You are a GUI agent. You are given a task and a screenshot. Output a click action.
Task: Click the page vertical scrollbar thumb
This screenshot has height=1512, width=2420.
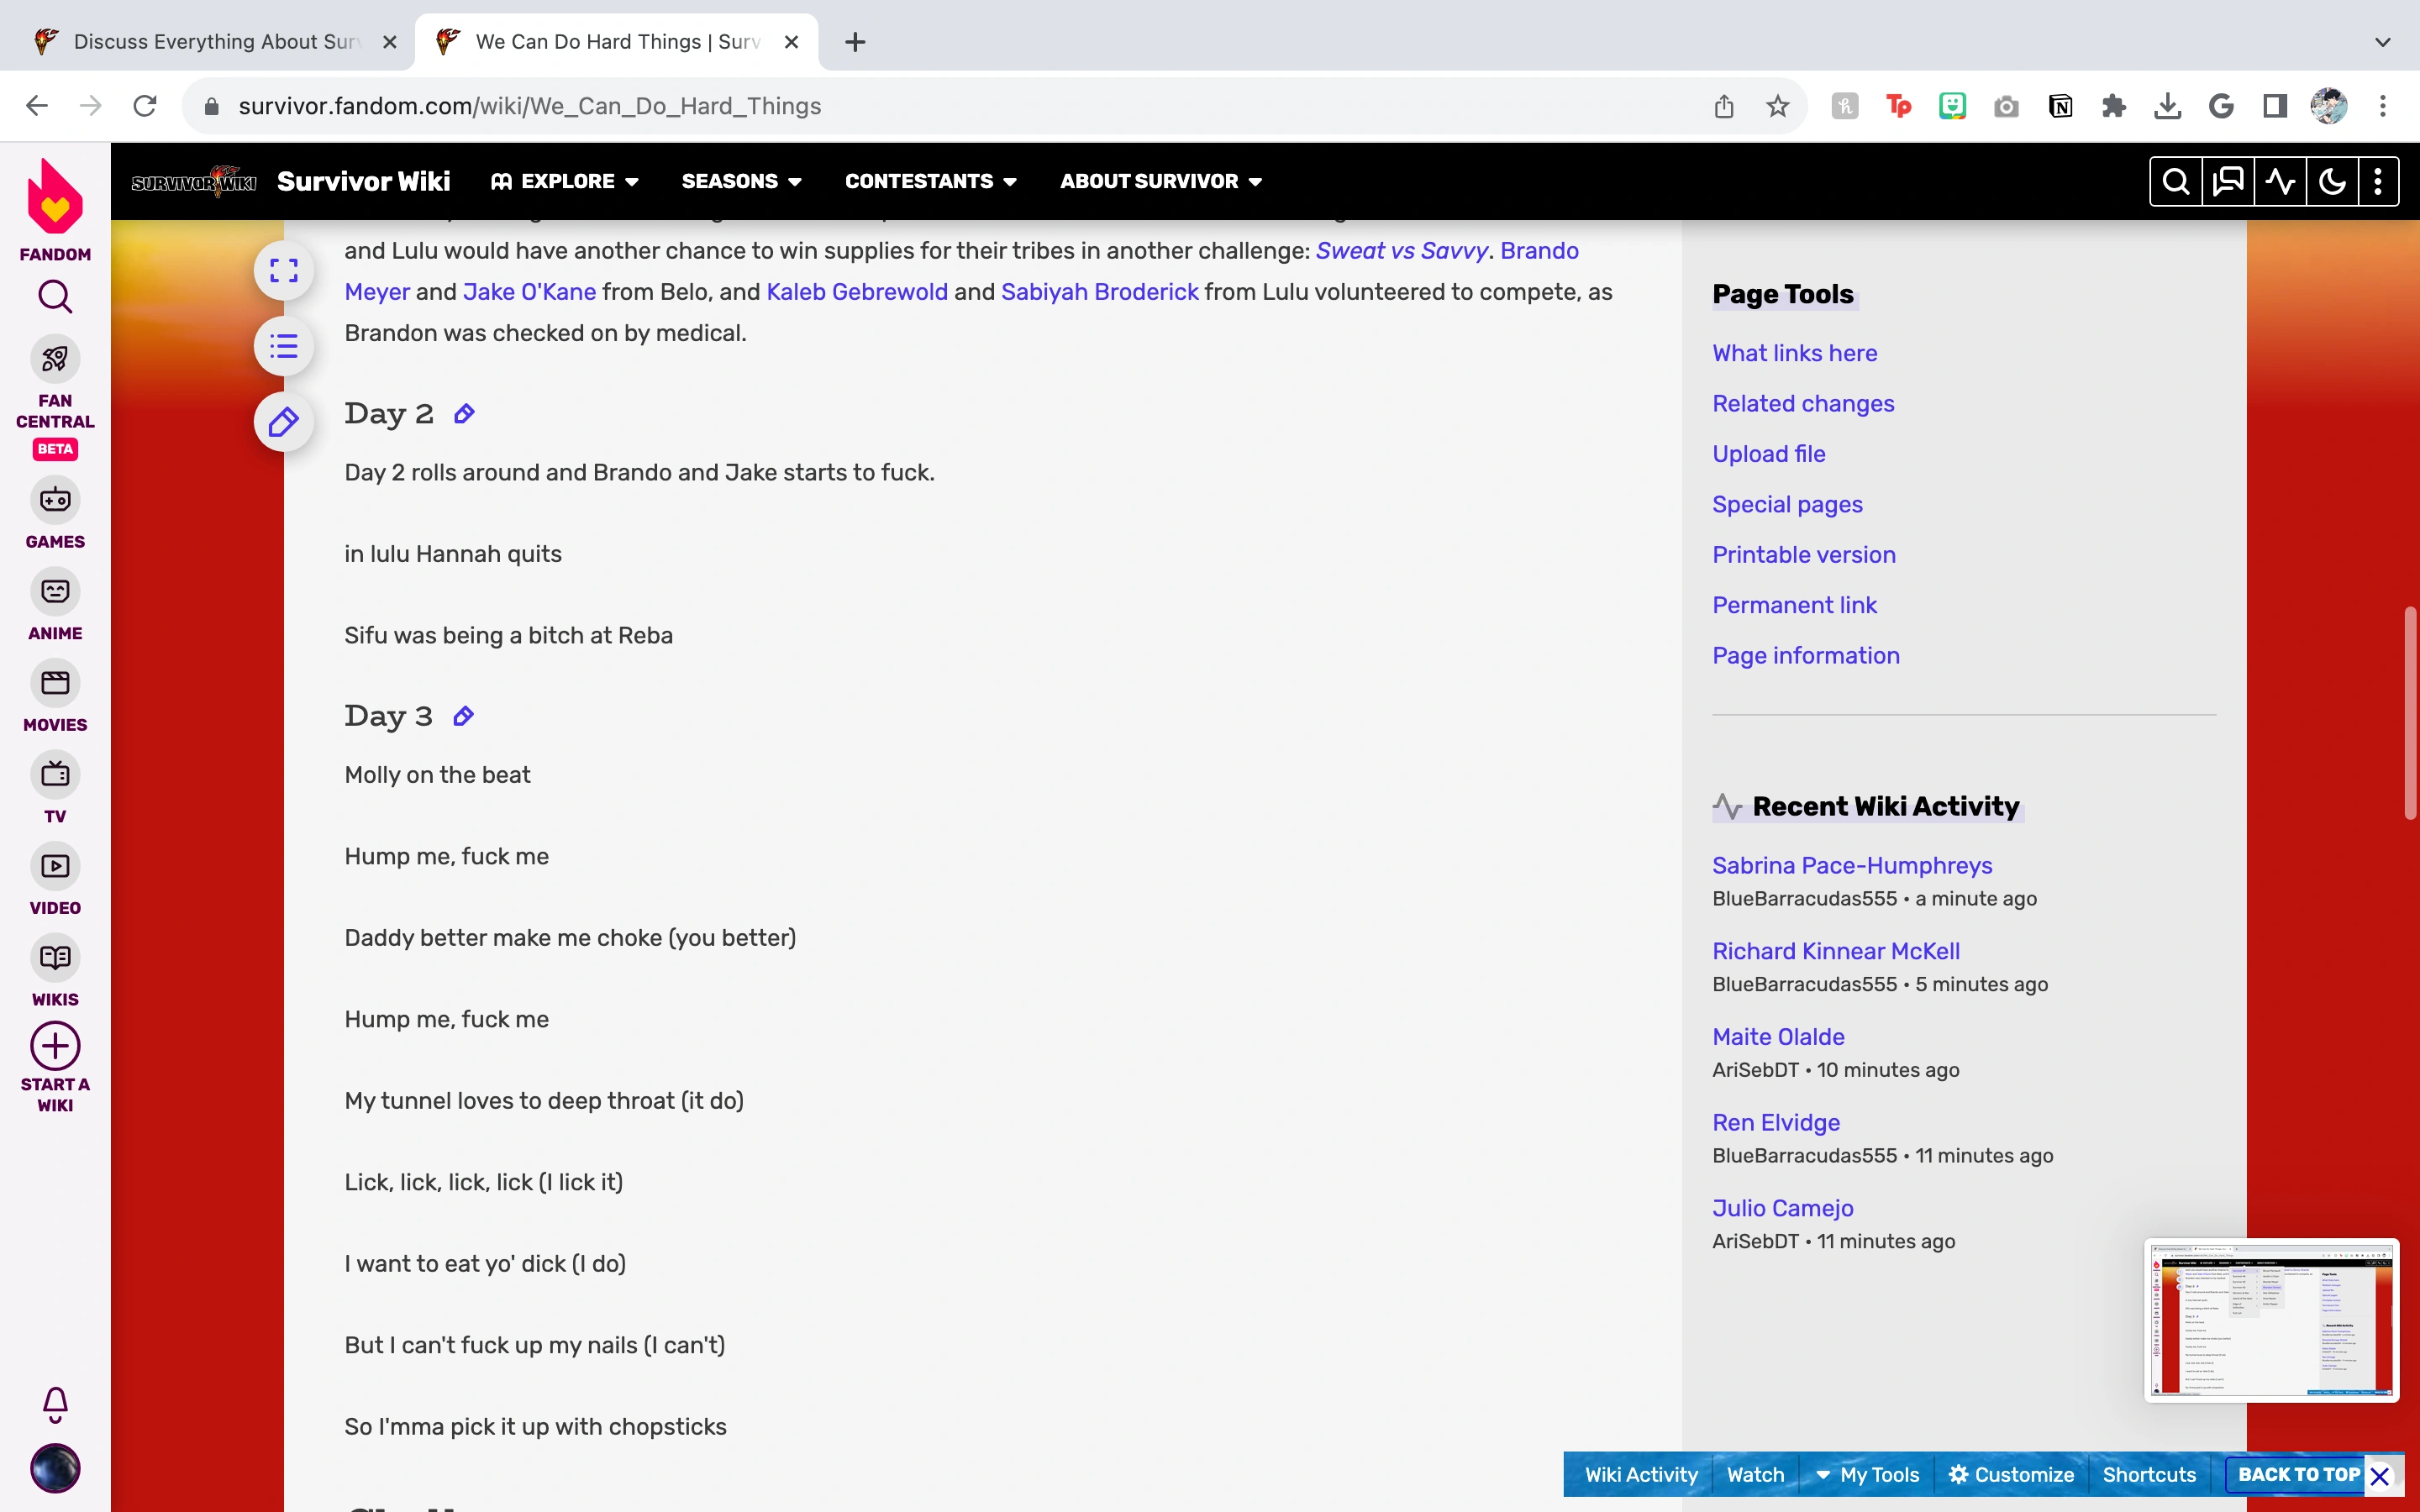pos(2410,712)
